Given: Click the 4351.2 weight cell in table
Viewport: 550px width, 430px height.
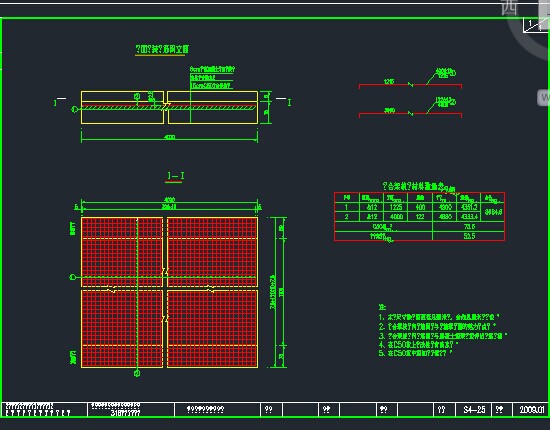Looking at the screenshot, I should [469, 207].
